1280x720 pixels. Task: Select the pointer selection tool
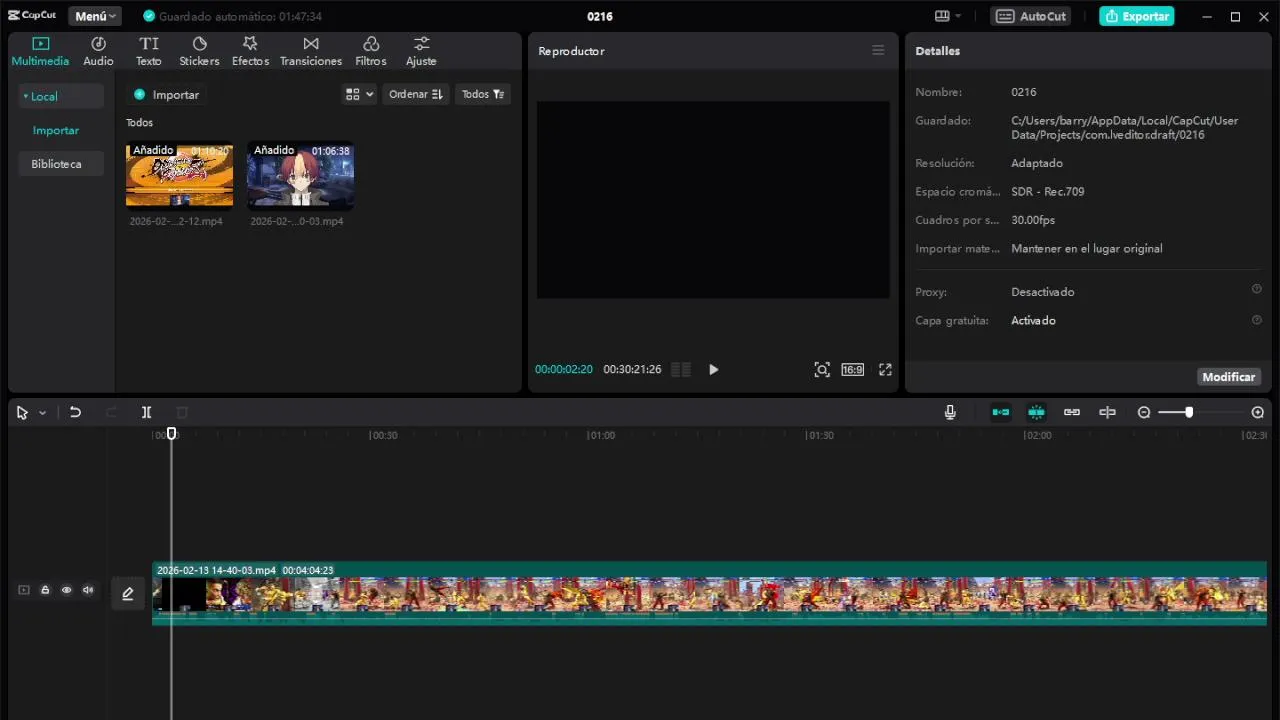point(22,412)
